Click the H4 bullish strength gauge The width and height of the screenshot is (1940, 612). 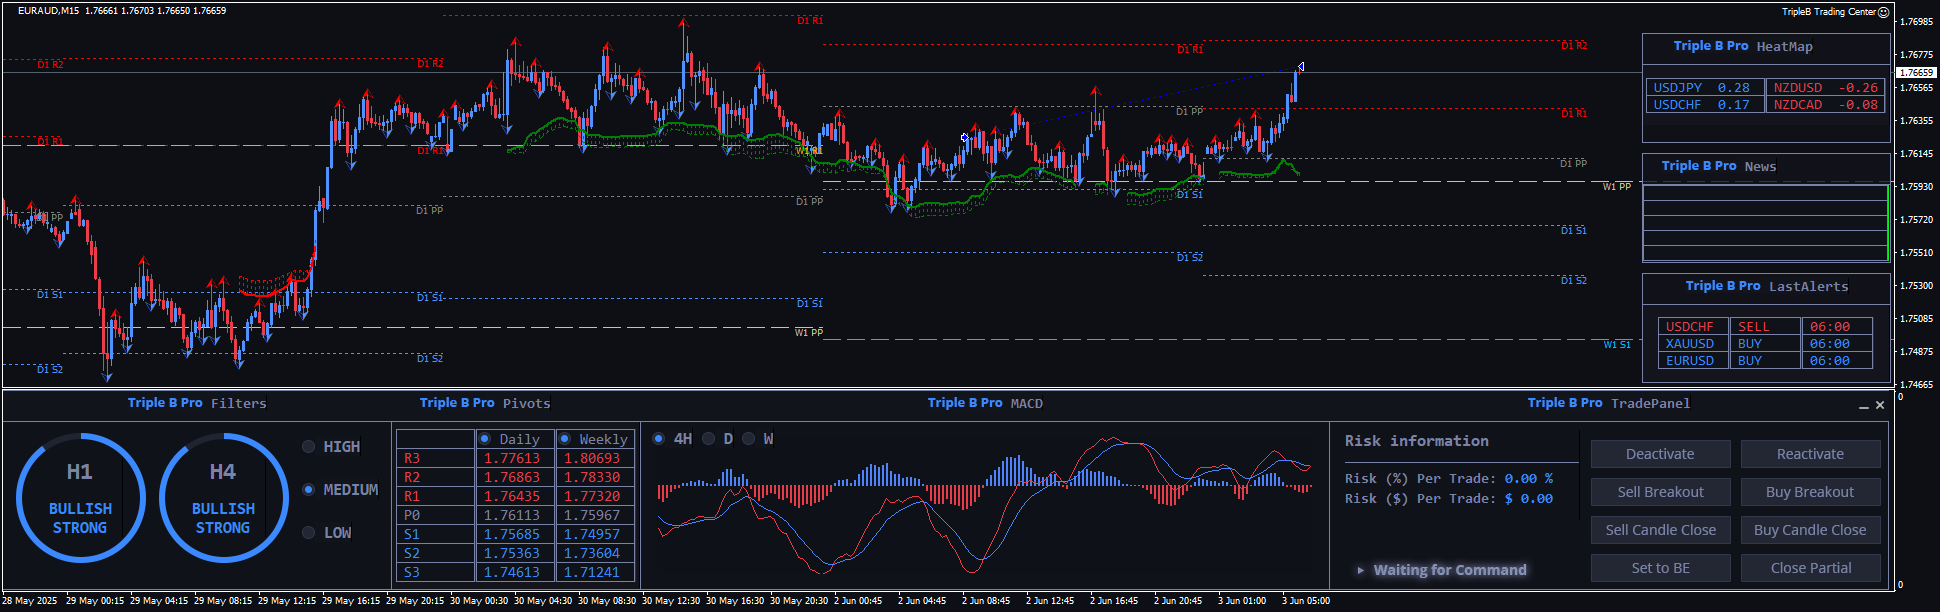(x=223, y=498)
